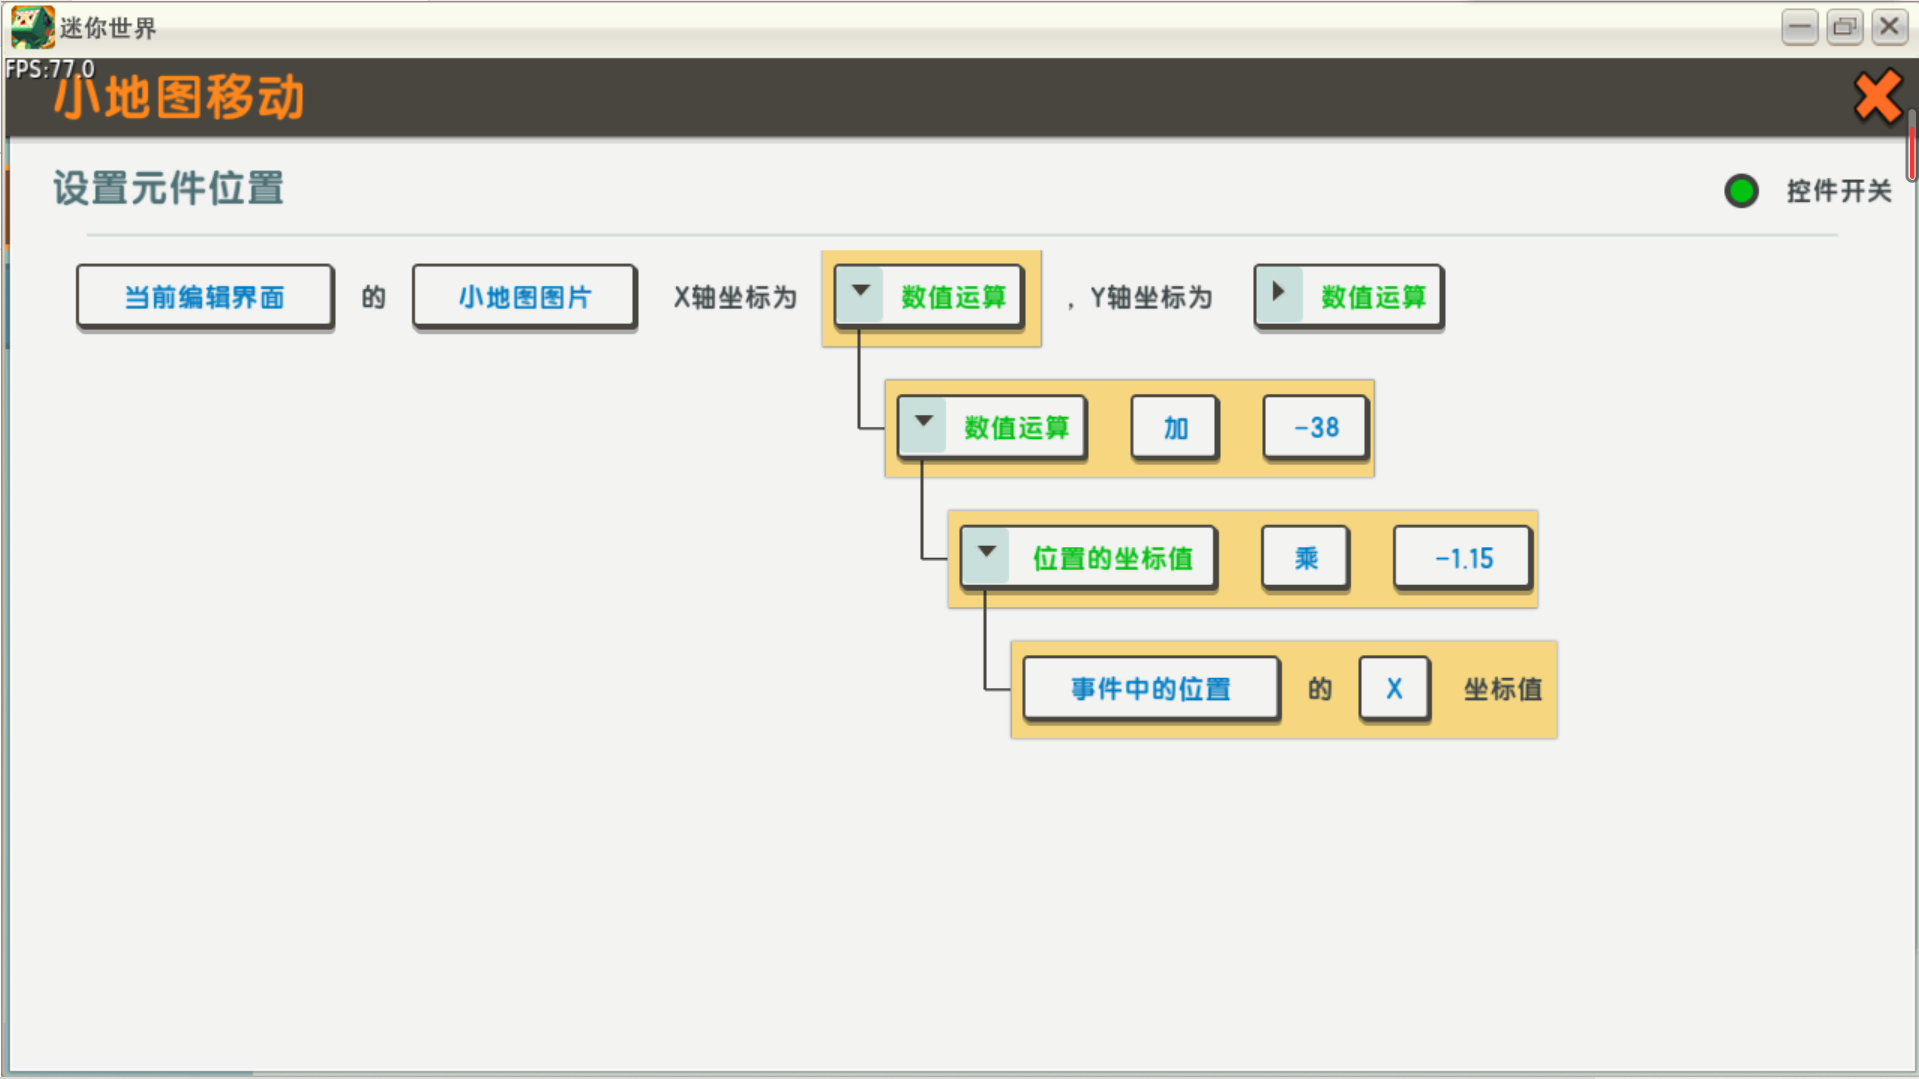Click the 数值运算 label for X axis

coord(953,297)
